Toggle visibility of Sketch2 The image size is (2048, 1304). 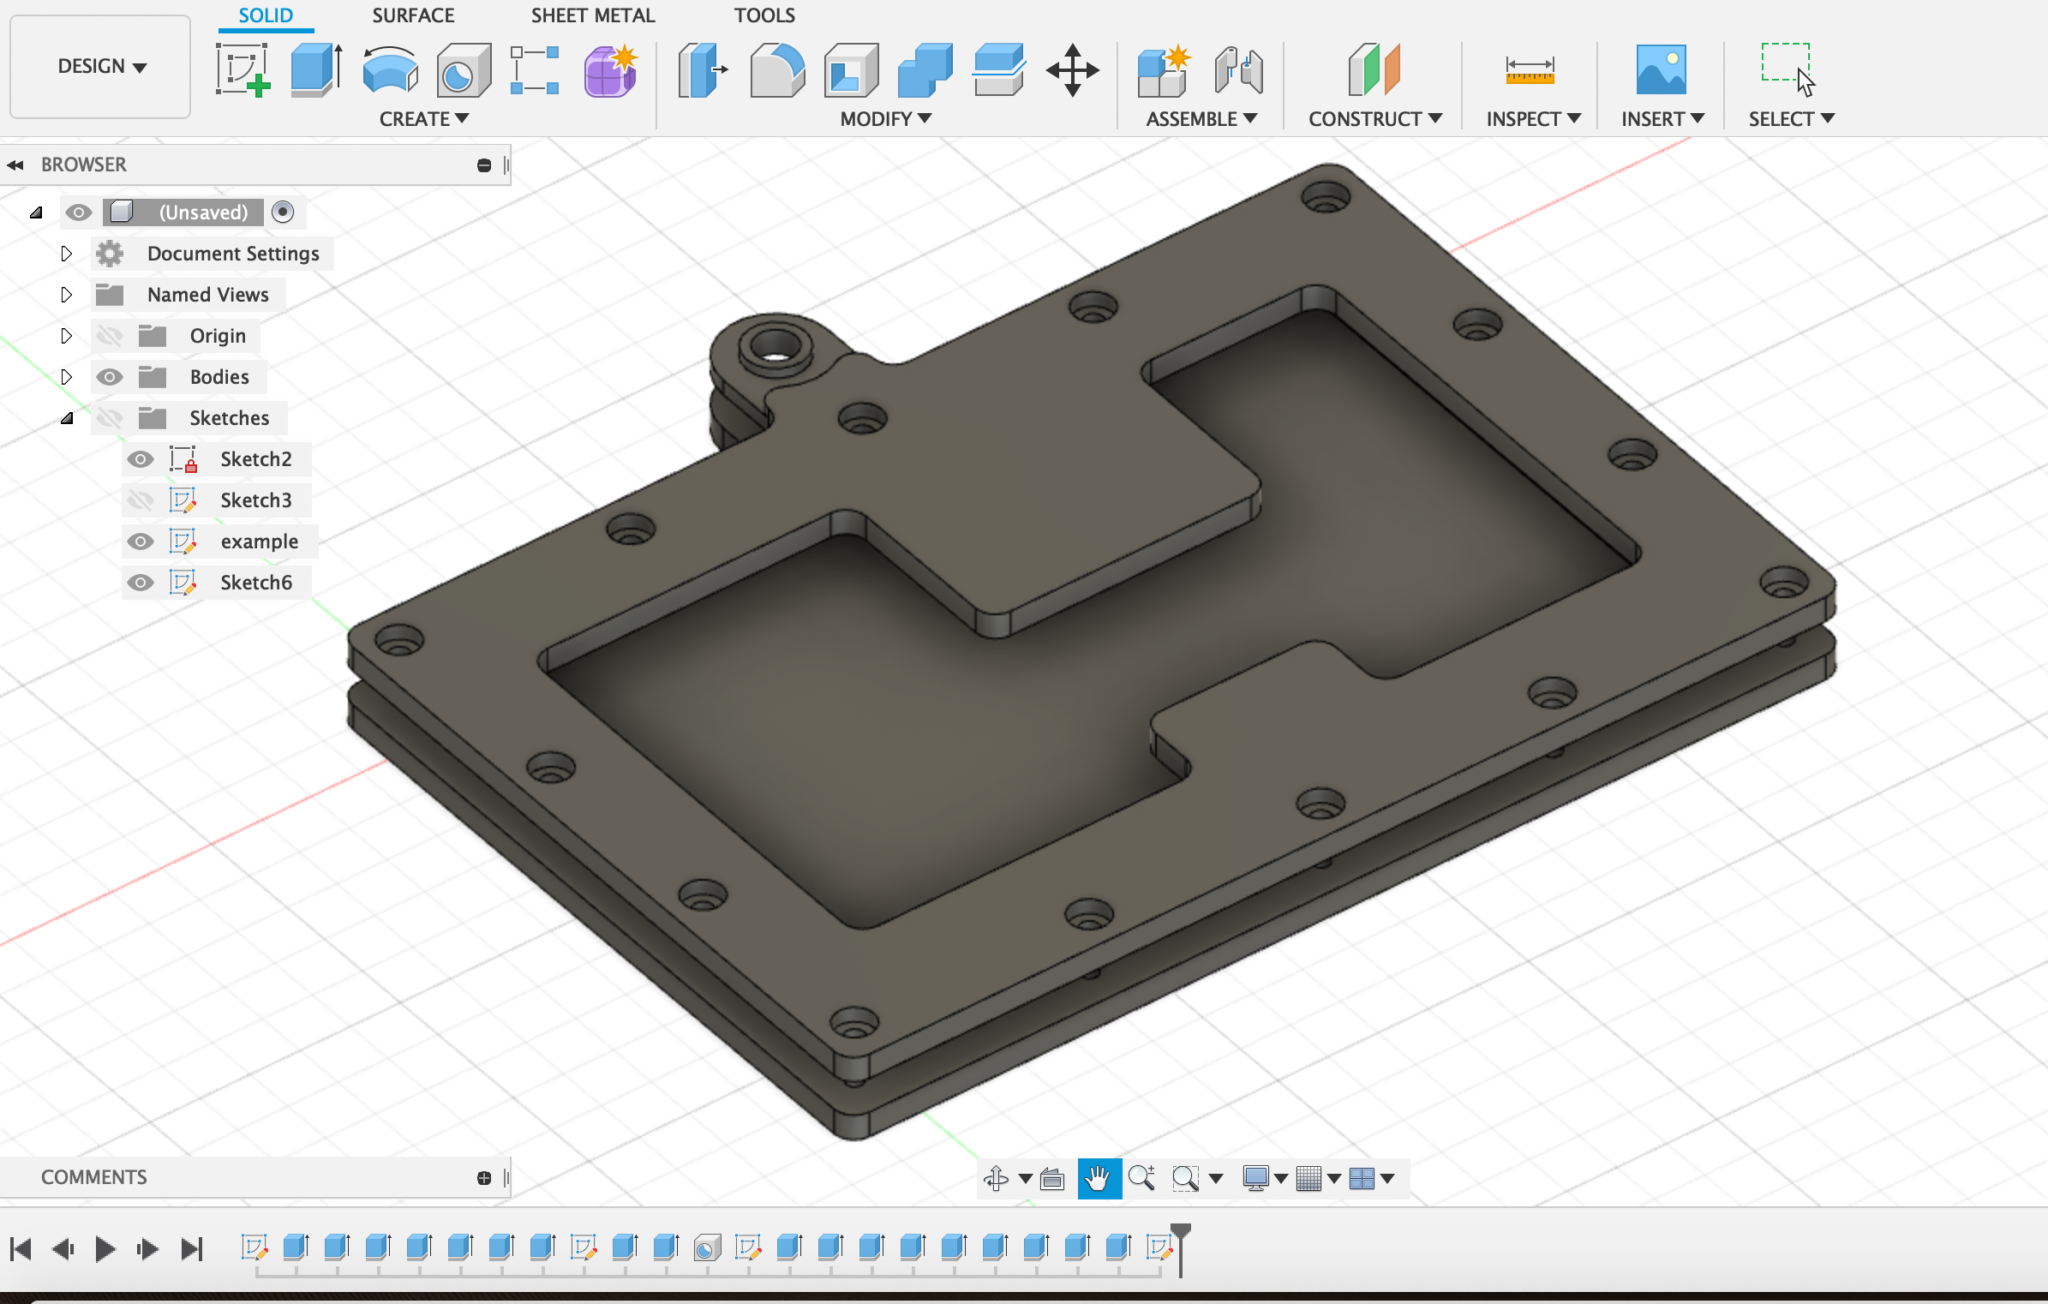coord(140,459)
